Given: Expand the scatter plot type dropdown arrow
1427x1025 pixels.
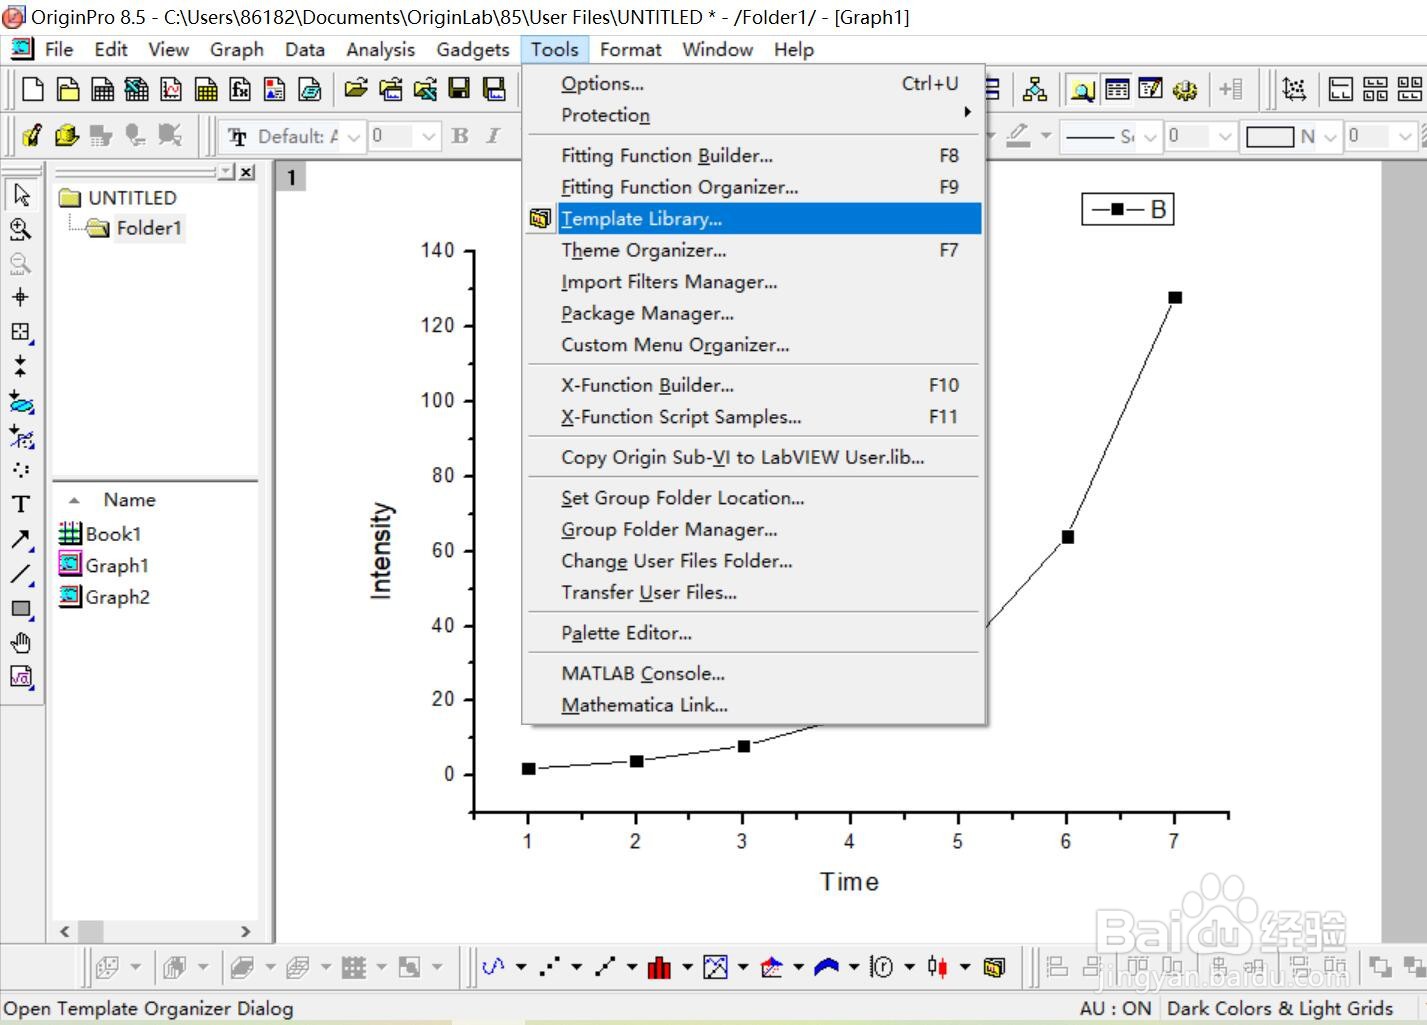Looking at the screenshot, I should 576,967.
